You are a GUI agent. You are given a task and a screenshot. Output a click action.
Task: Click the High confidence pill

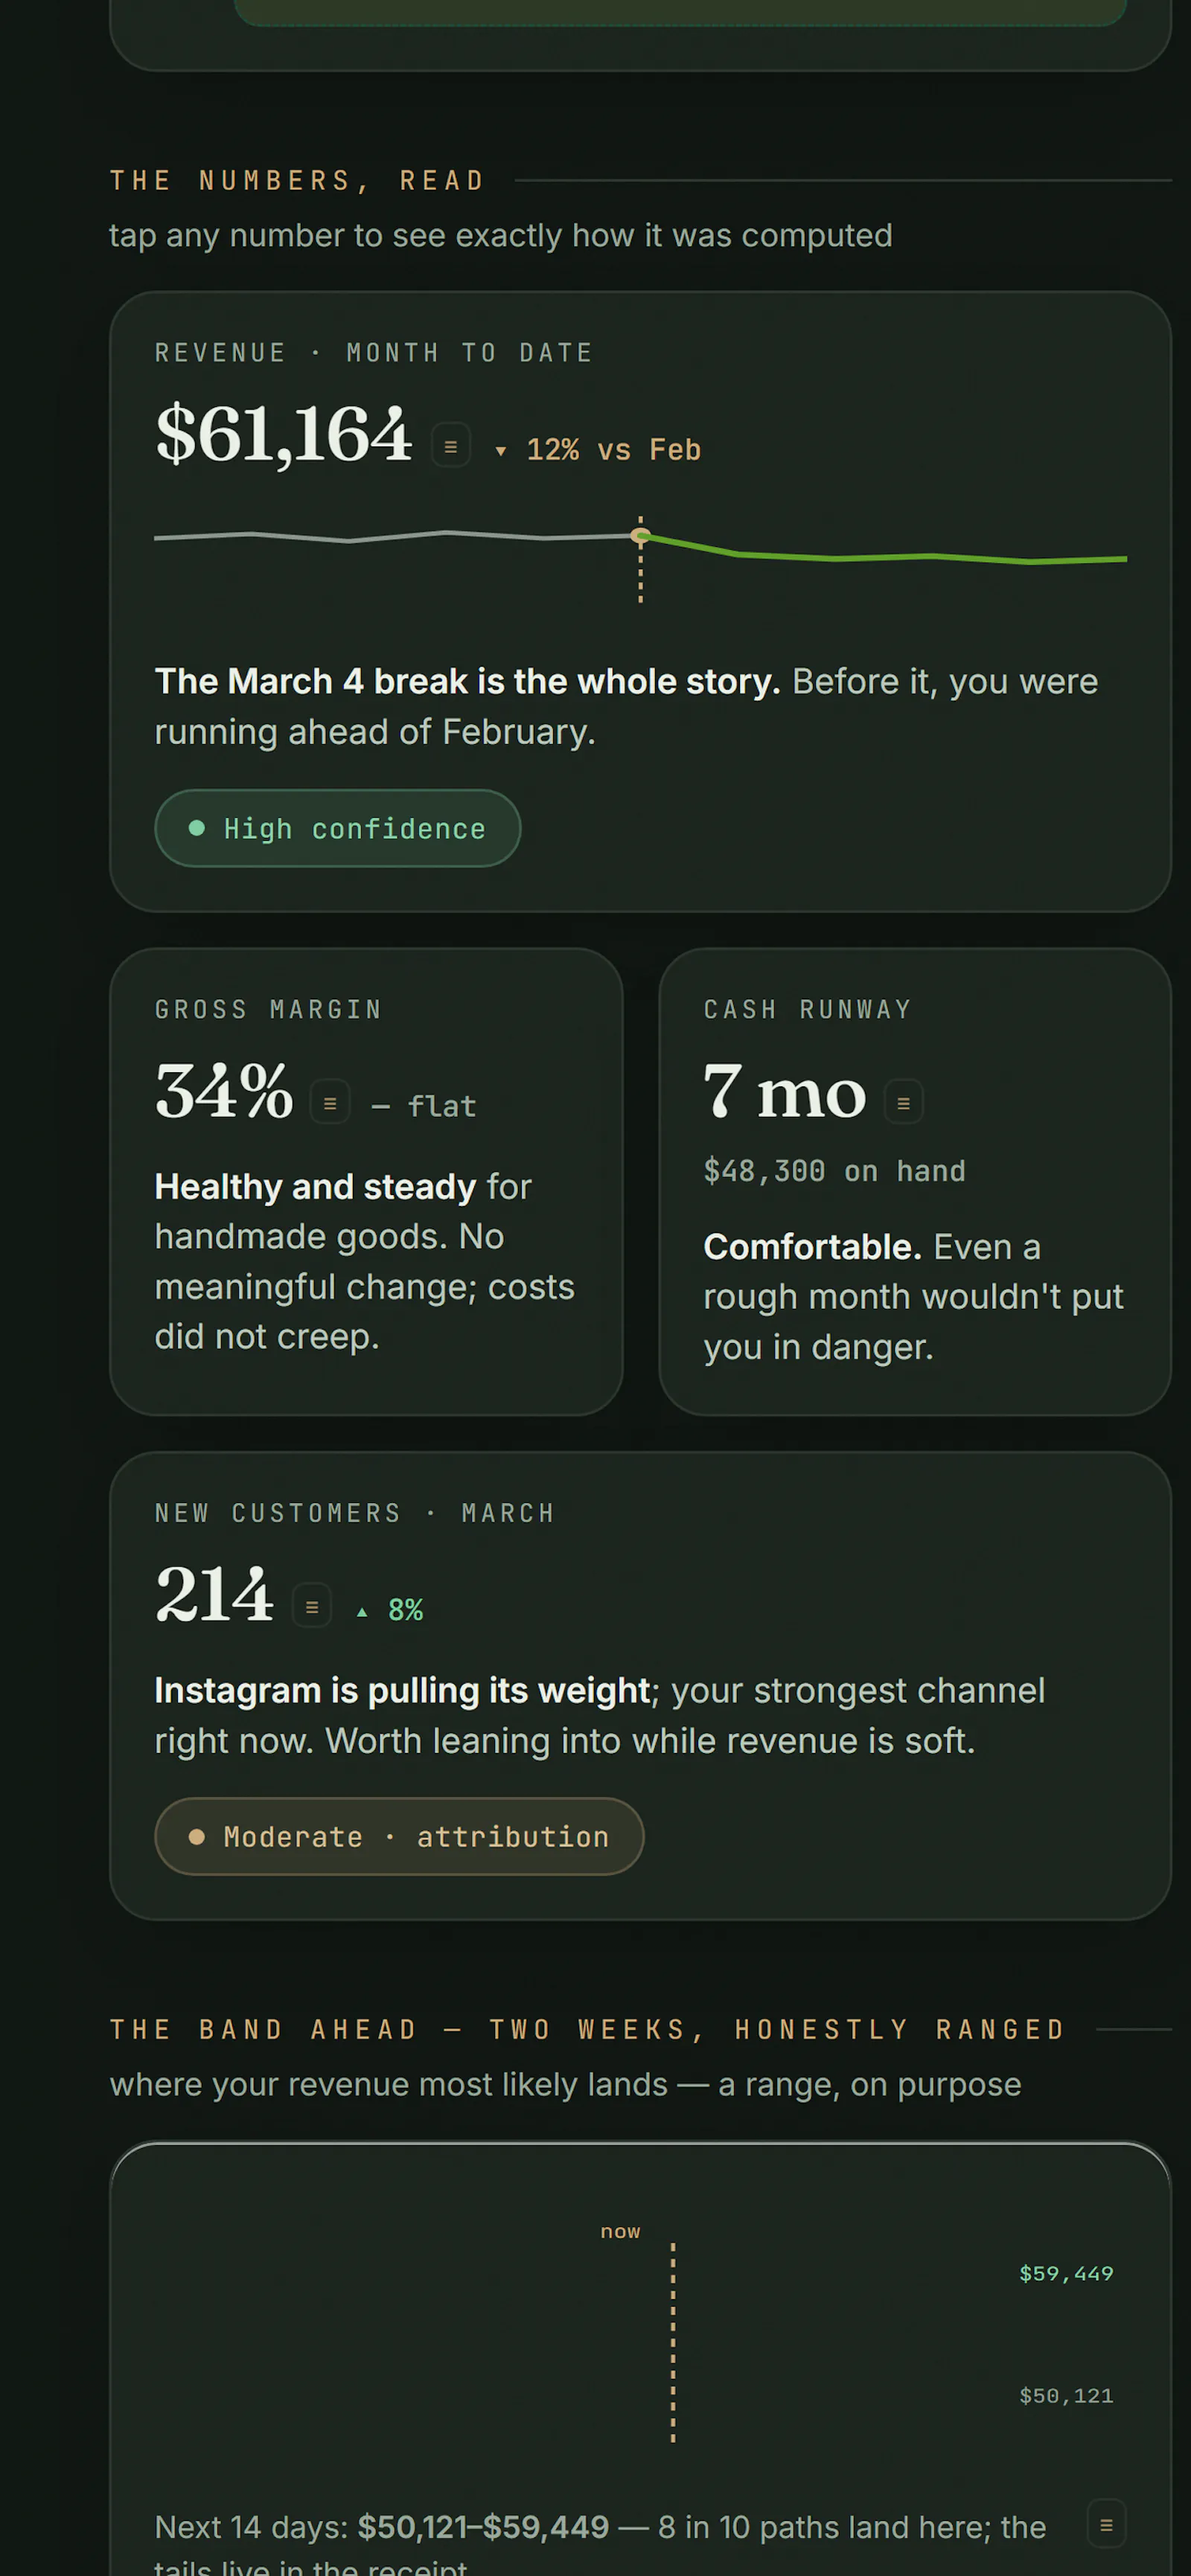pyautogui.click(x=338, y=828)
